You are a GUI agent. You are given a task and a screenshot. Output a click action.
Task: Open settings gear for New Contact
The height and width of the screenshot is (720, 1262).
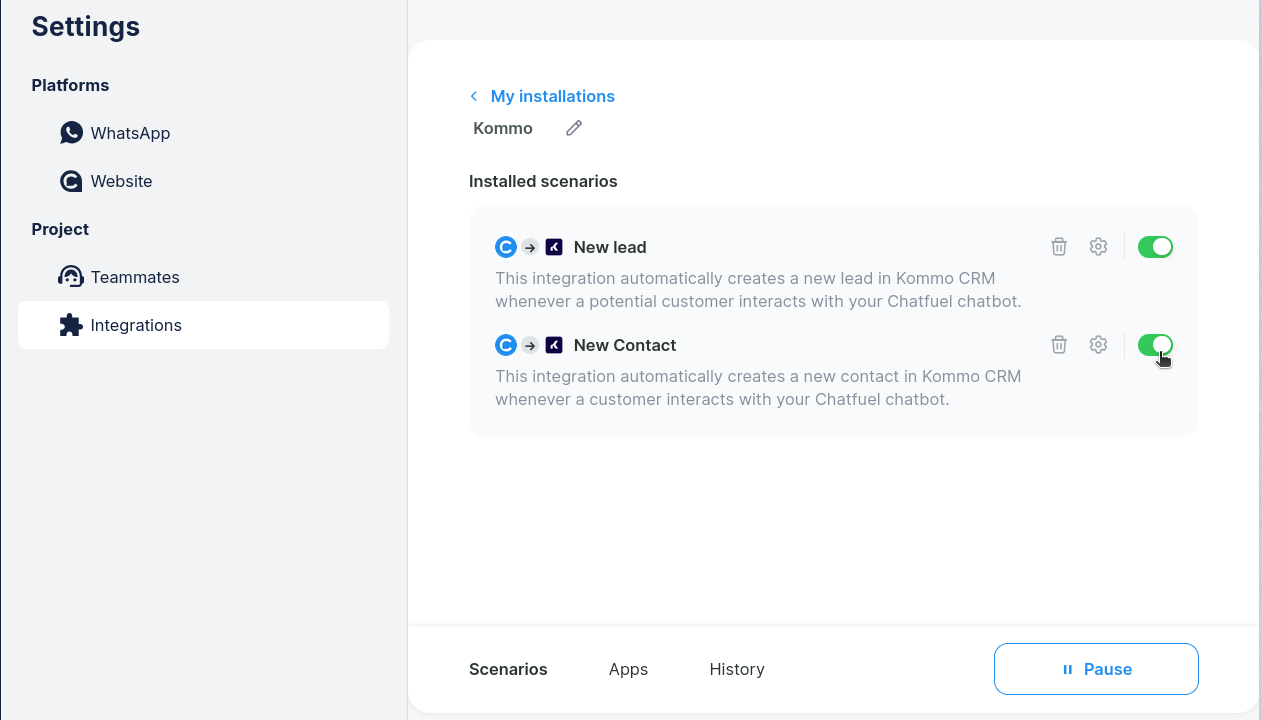[x=1098, y=345]
